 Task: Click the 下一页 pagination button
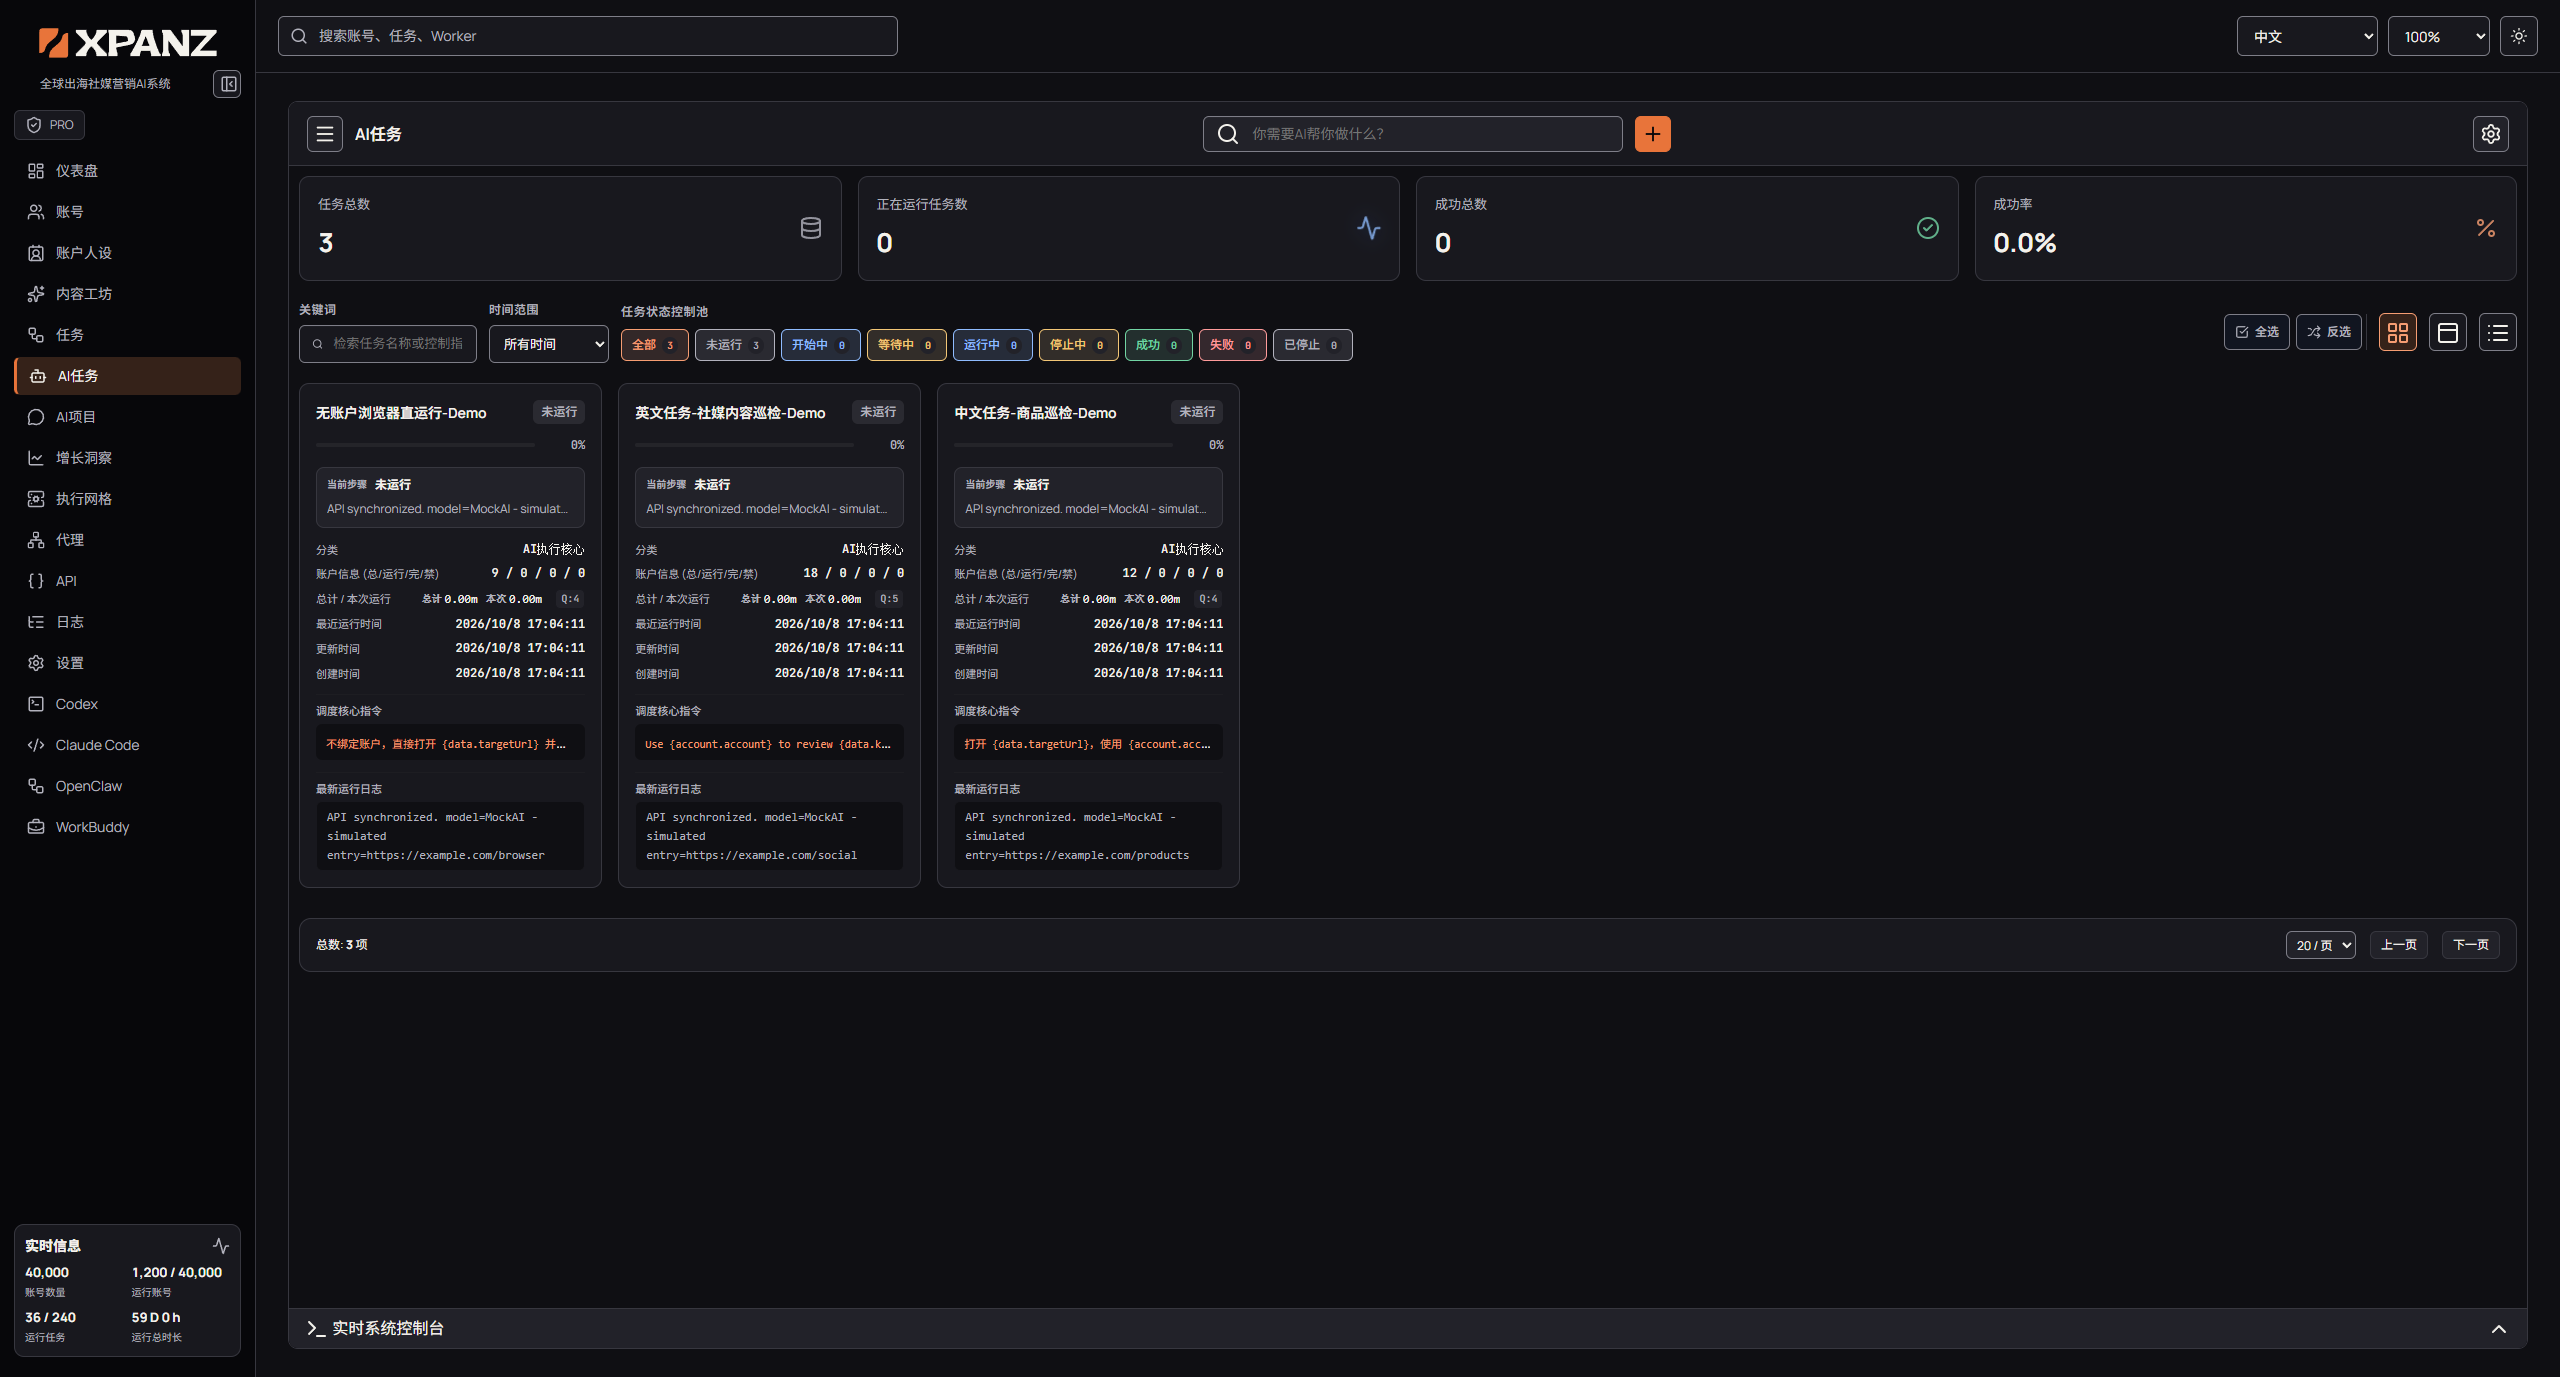pos(2470,945)
